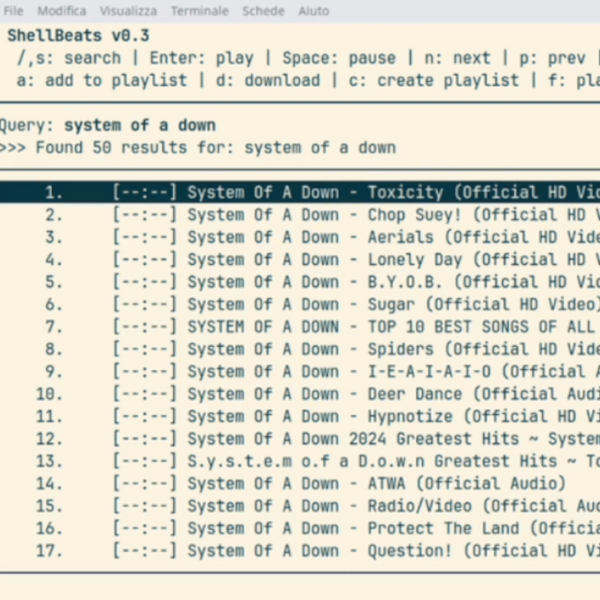The width and height of the screenshot is (600, 600).
Task: Click the query text 'system of a down'
Action: (x=139, y=126)
